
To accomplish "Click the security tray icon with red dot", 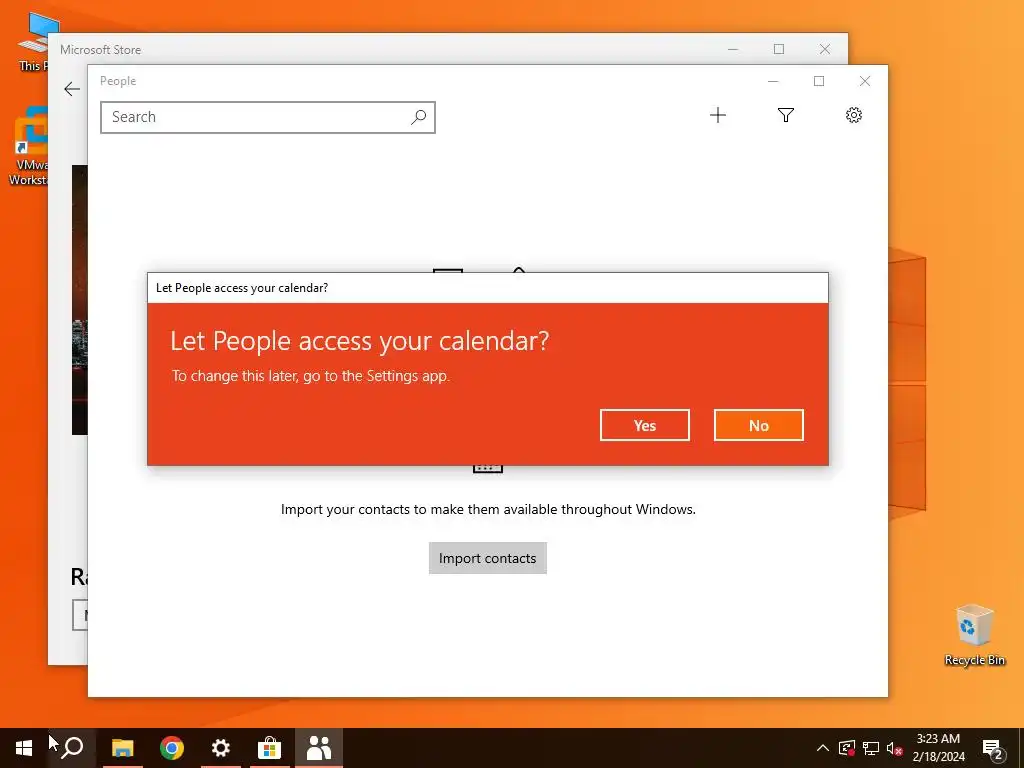I will point(847,748).
